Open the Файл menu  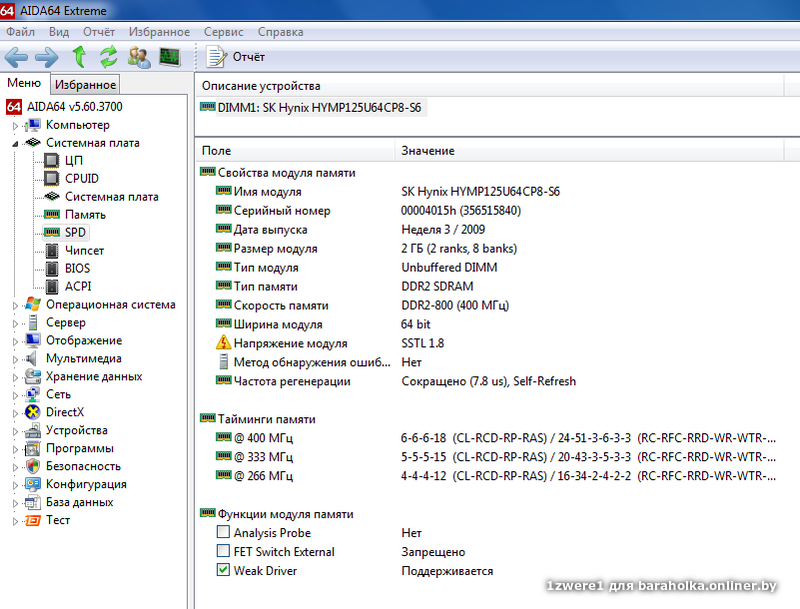(x=20, y=32)
